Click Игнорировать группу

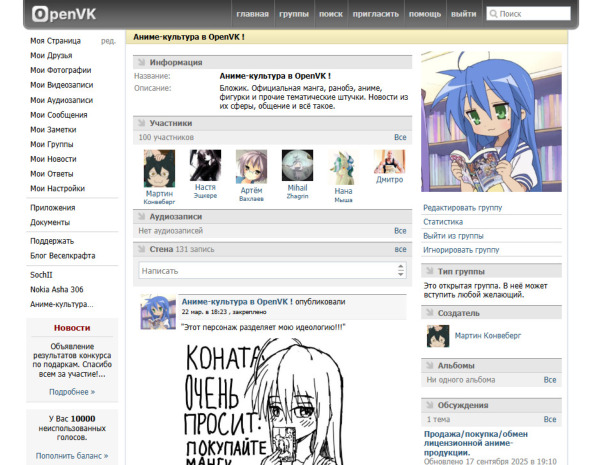pos(461,250)
